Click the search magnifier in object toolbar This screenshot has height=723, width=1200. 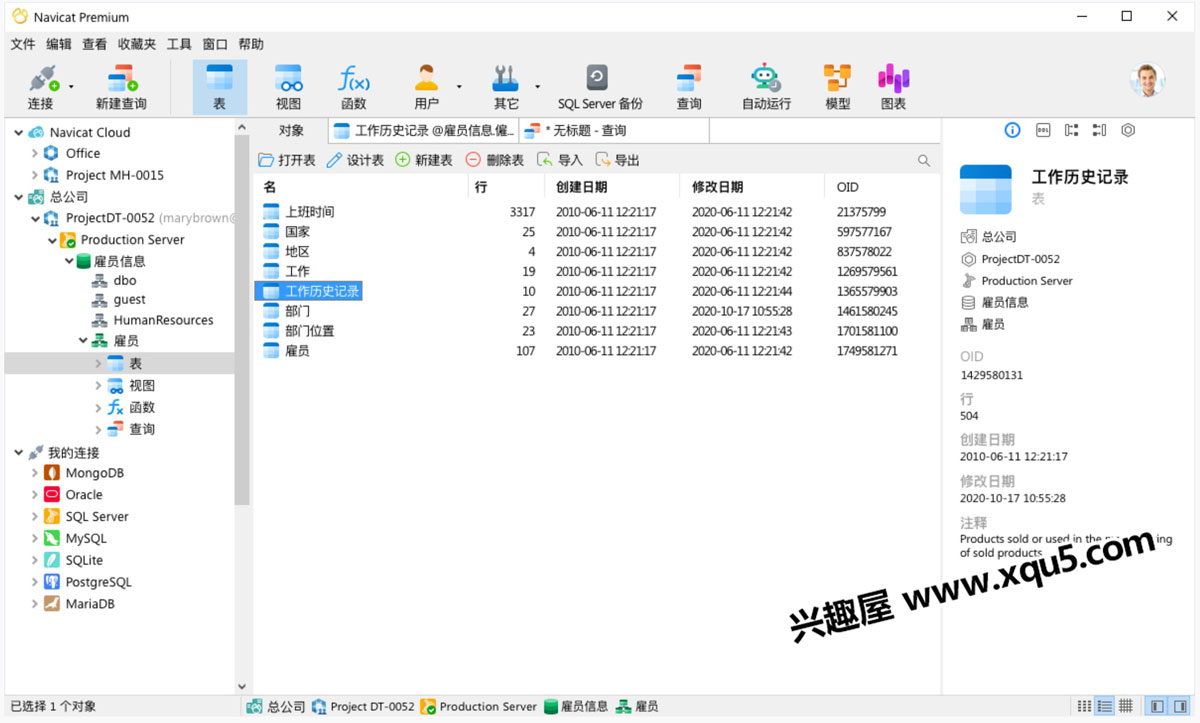point(924,160)
